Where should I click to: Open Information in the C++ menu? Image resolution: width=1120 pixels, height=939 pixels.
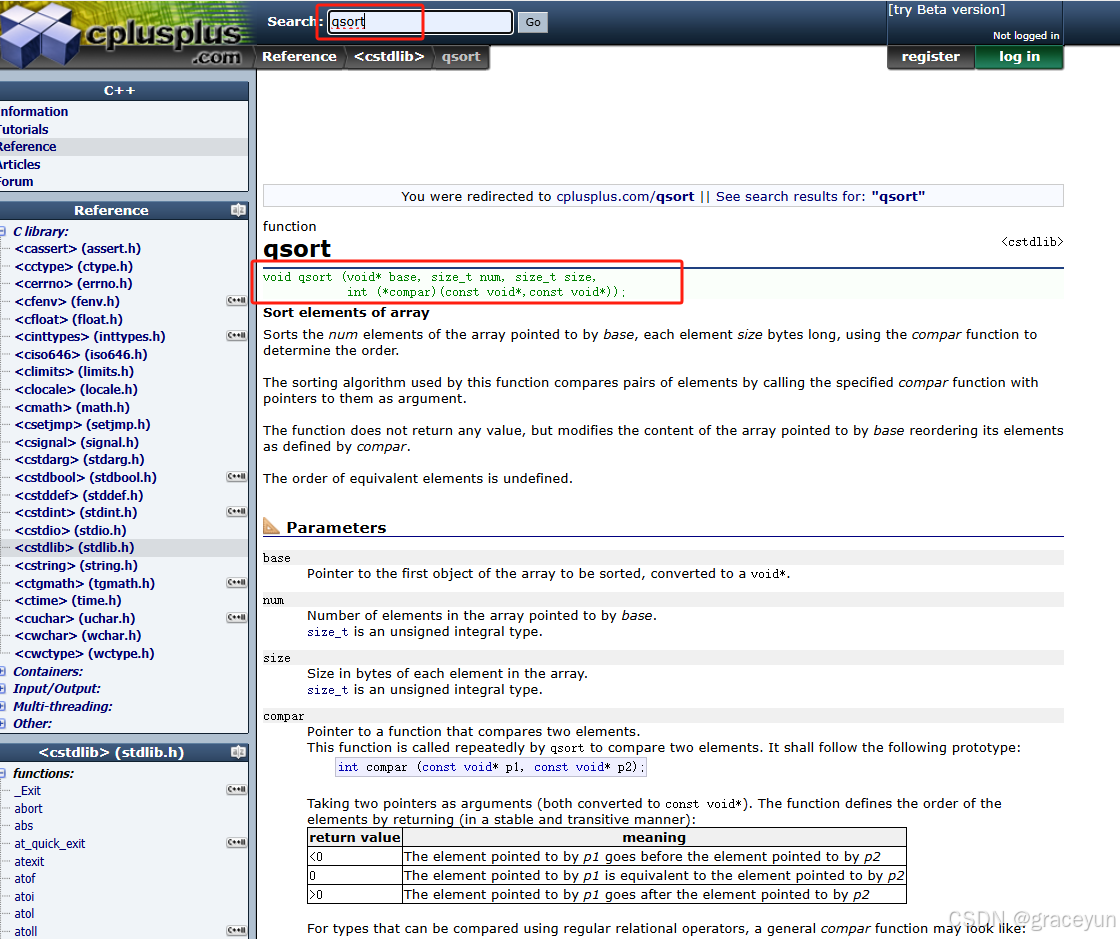(x=34, y=111)
